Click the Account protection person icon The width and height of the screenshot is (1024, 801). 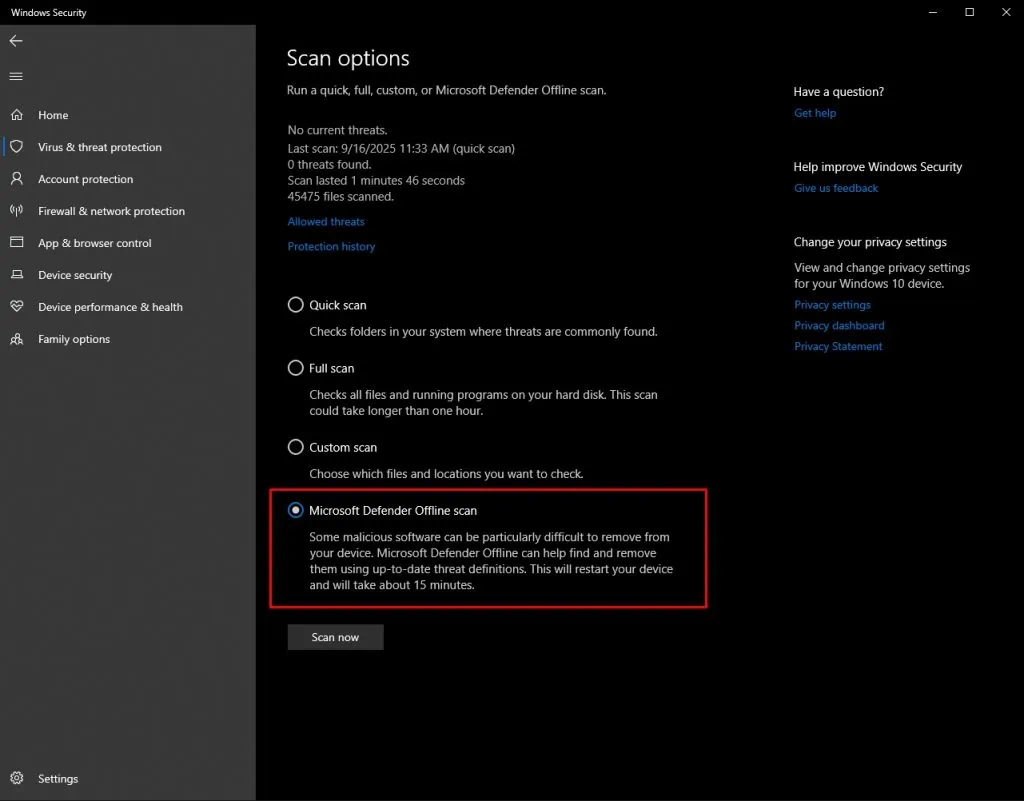click(x=16, y=179)
